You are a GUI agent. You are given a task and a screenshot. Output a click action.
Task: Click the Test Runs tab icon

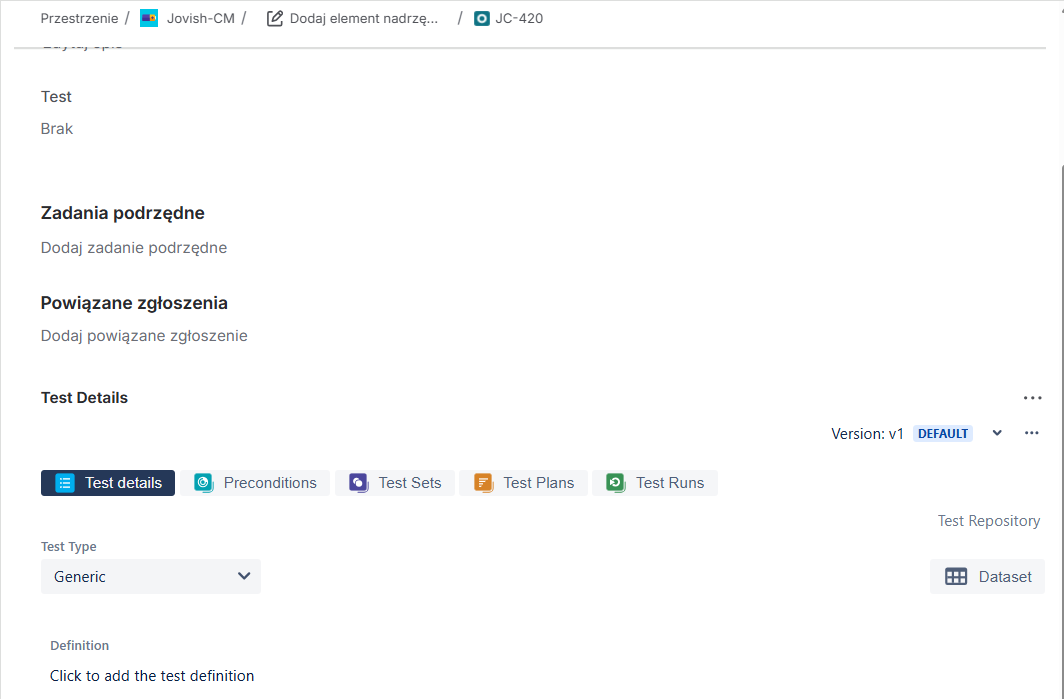coord(616,483)
